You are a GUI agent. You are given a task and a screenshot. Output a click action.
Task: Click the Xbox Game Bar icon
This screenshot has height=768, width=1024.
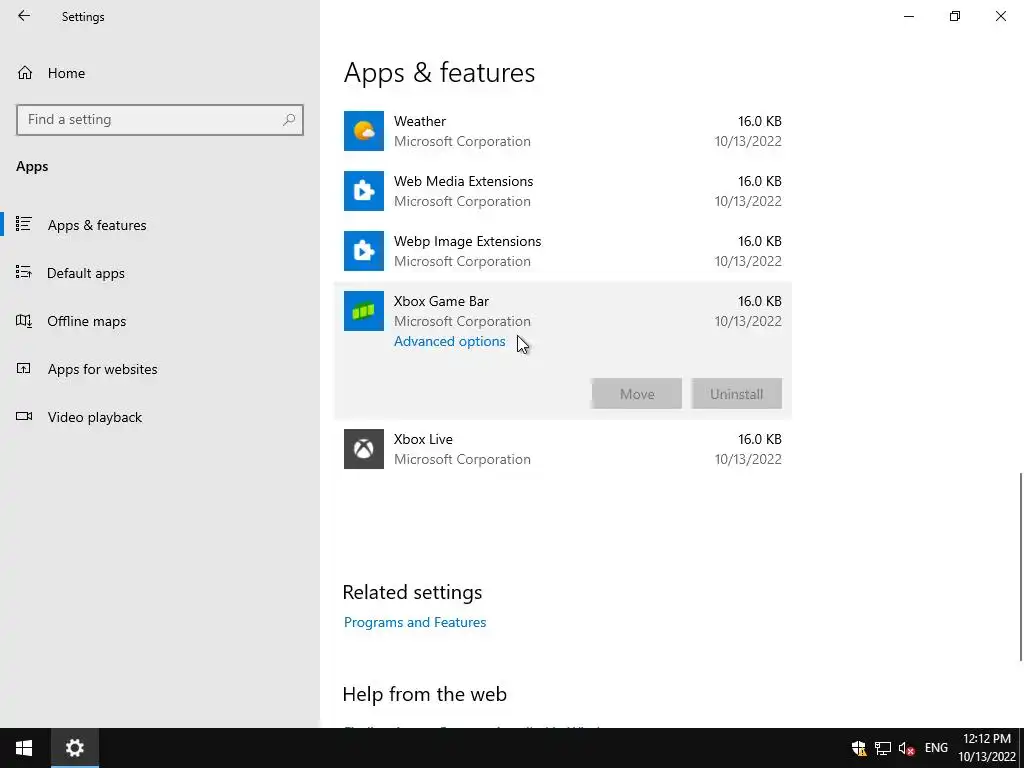[x=364, y=311]
